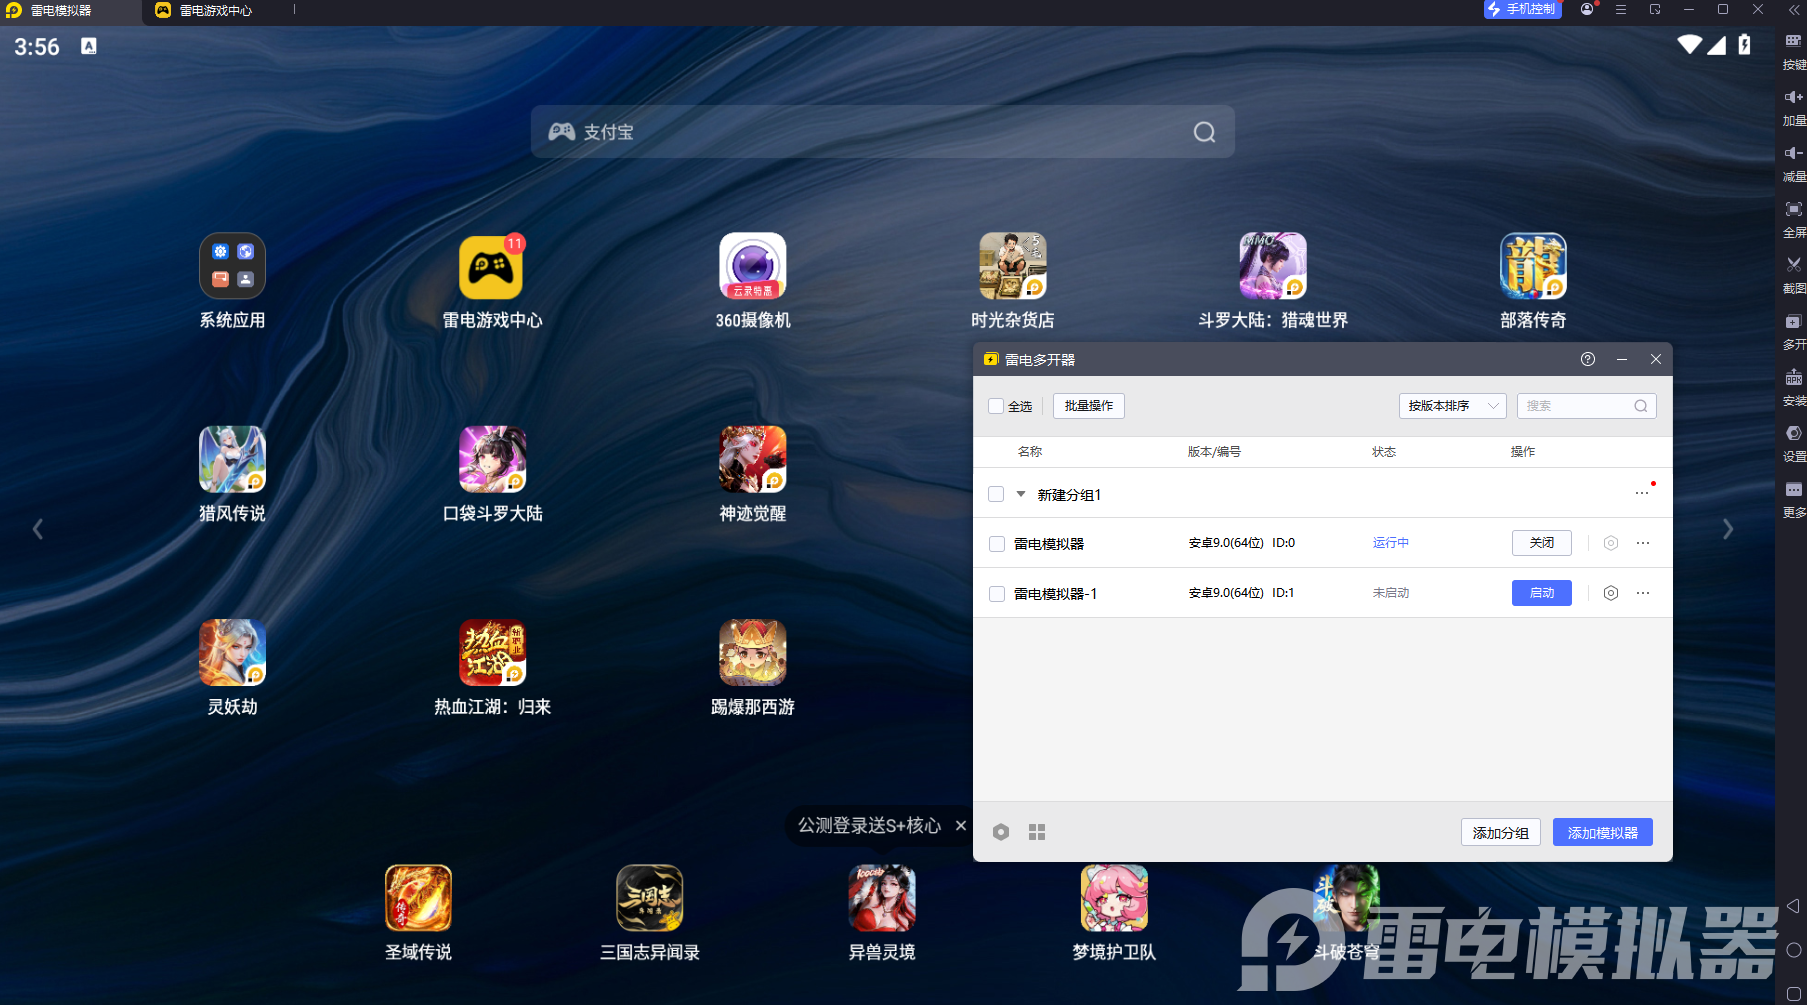Viewport: 1807px width, 1005px height.
Task: Click the blue 启动 button
Action: (x=1541, y=593)
